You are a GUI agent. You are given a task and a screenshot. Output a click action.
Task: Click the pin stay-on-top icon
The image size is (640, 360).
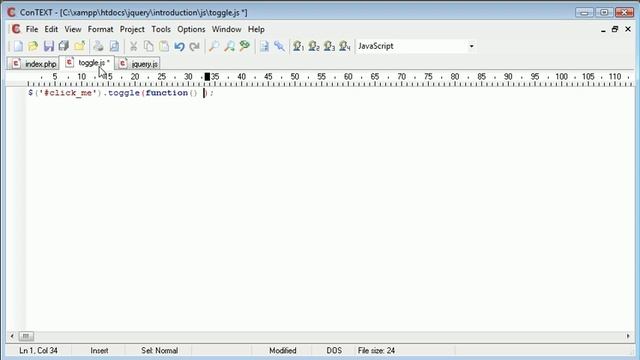click(280, 46)
